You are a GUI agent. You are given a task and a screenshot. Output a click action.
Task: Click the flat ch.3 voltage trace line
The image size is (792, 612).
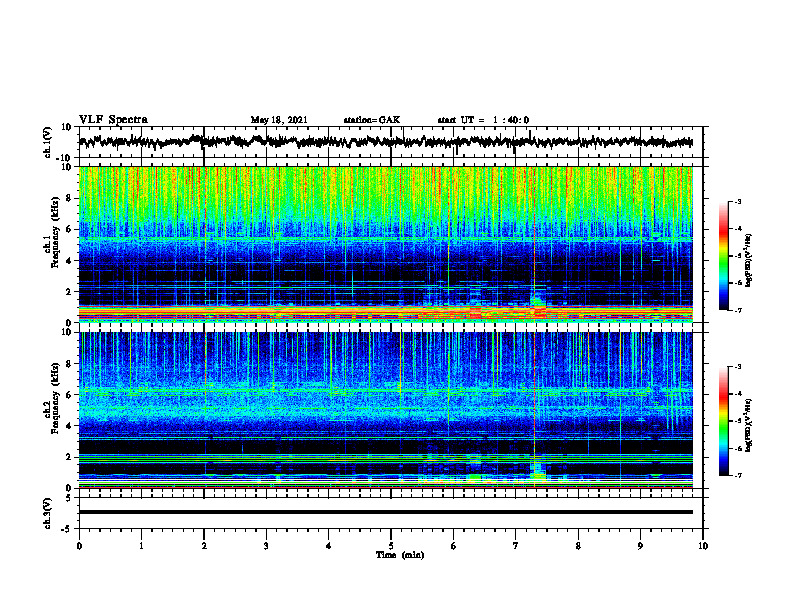(x=385, y=512)
